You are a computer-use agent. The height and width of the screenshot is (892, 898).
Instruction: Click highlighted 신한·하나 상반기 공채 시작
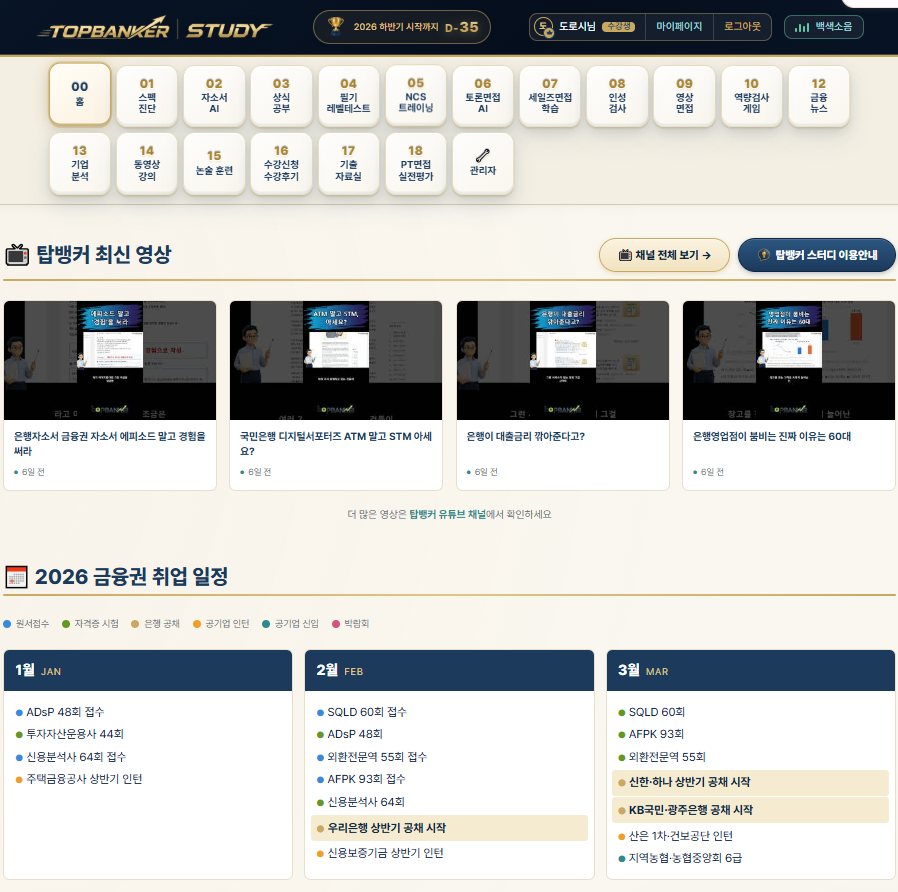tap(750, 783)
